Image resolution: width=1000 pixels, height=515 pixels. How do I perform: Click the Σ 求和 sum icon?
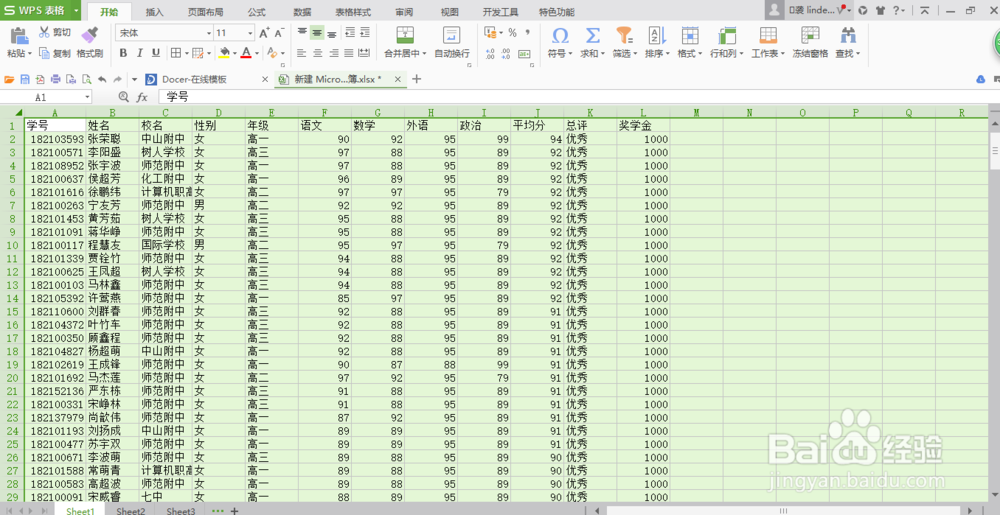[592, 35]
